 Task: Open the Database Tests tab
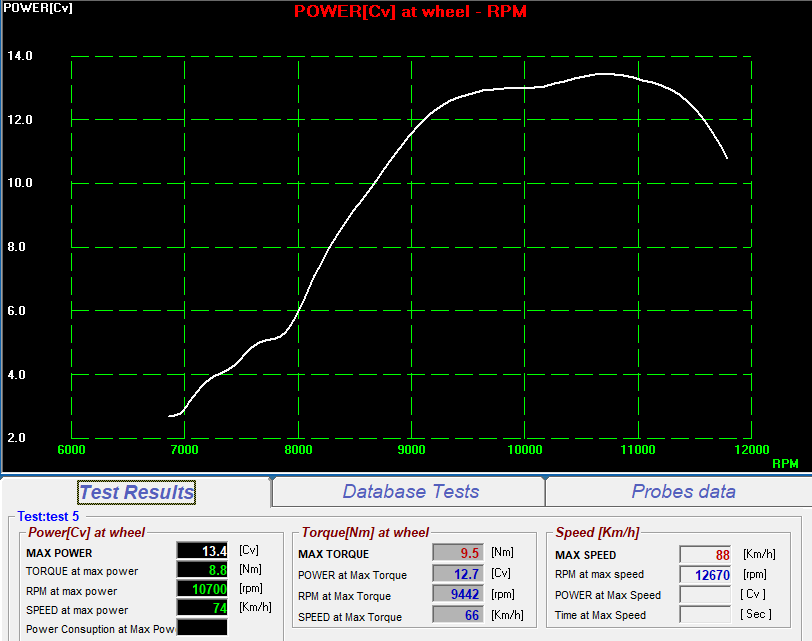point(410,492)
